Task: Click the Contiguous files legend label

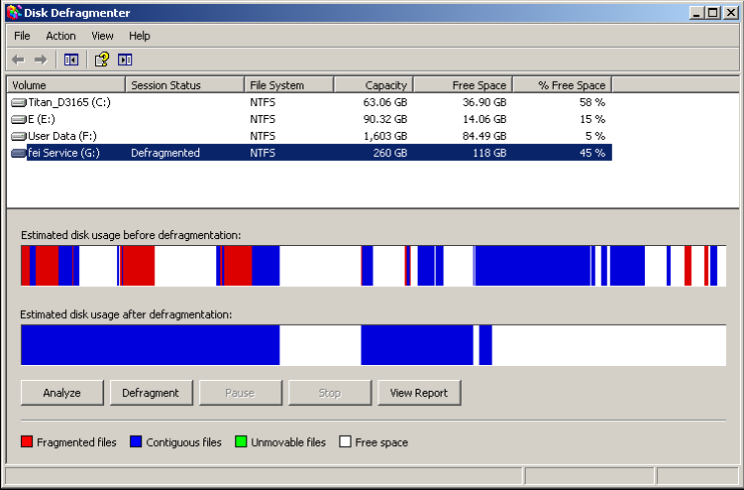Action: (x=184, y=443)
